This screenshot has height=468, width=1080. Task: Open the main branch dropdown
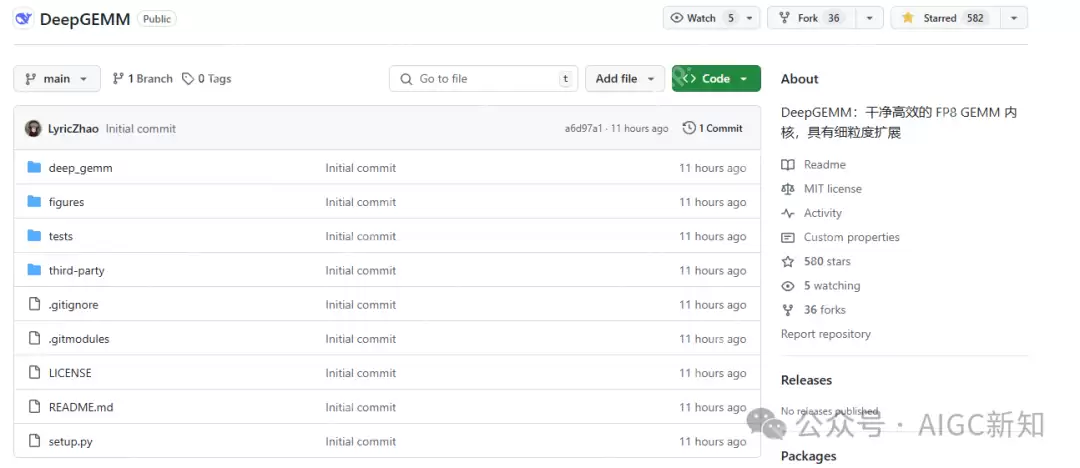click(x=57, y=79)
